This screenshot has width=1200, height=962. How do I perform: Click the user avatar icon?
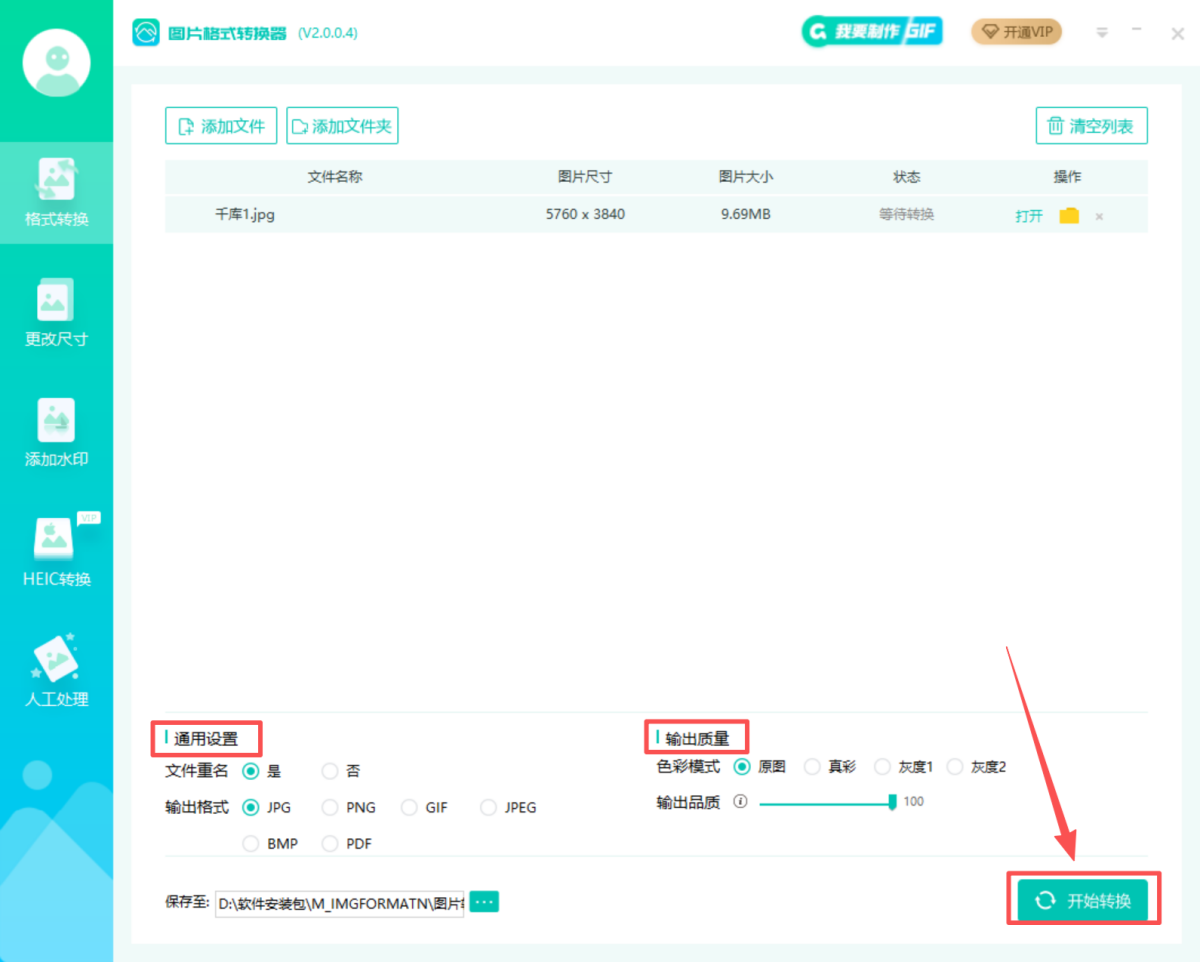tap(56, 63)
